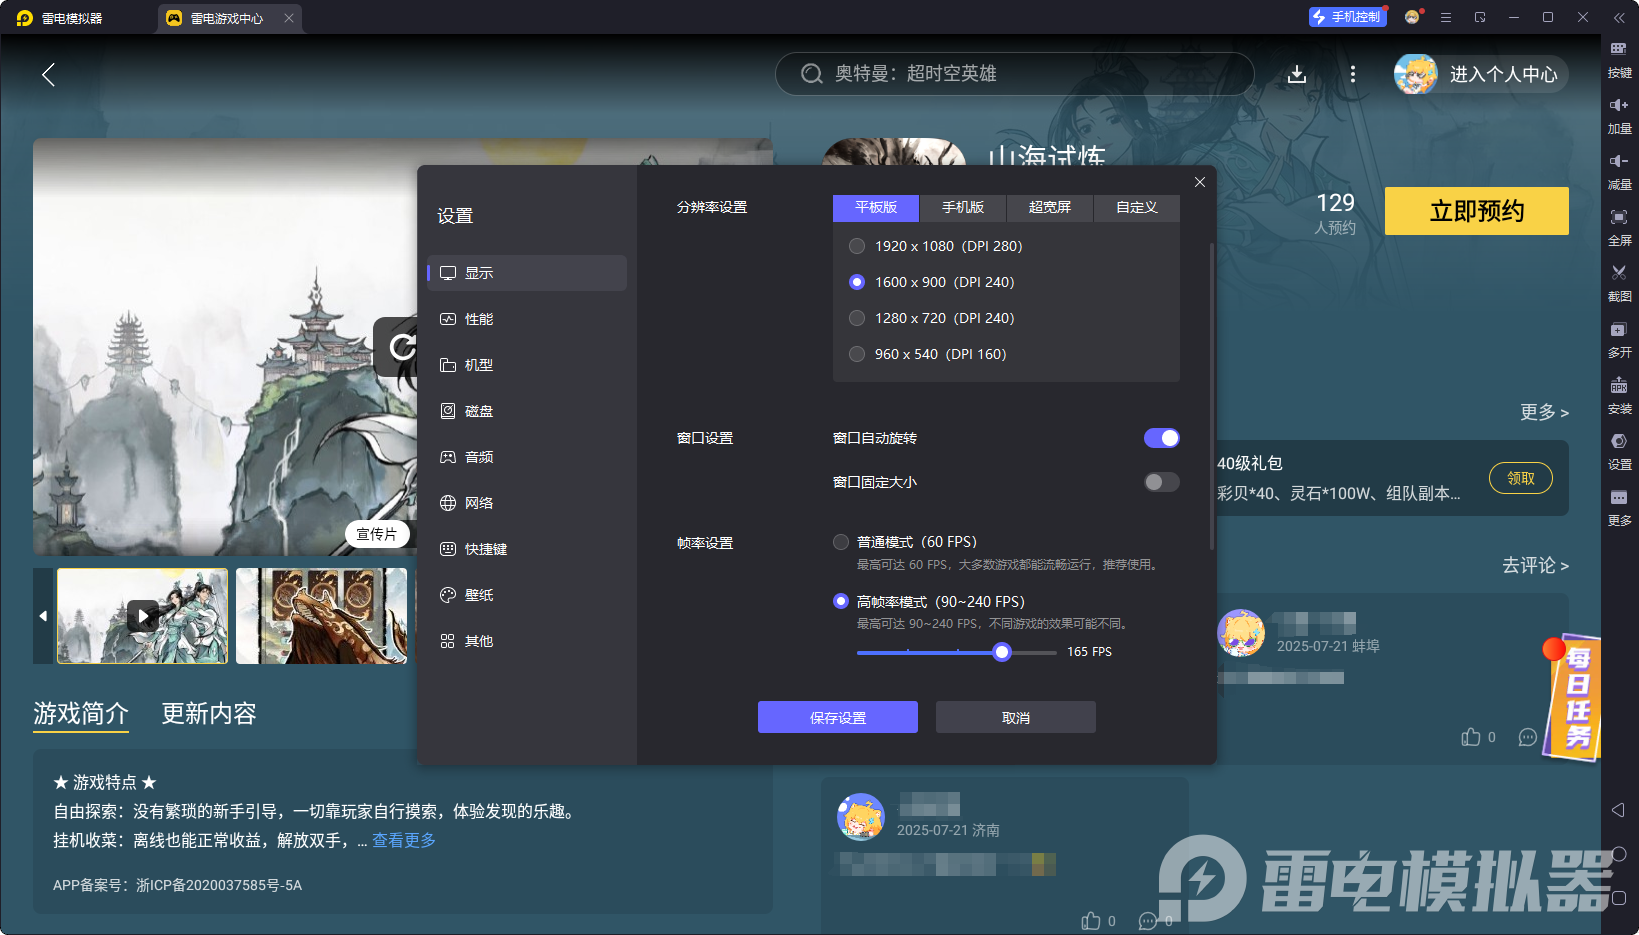Click the FPS slider handle at 165 FPS
Viewport: 1639px width, 935px height.
[x=1002, y=652]
